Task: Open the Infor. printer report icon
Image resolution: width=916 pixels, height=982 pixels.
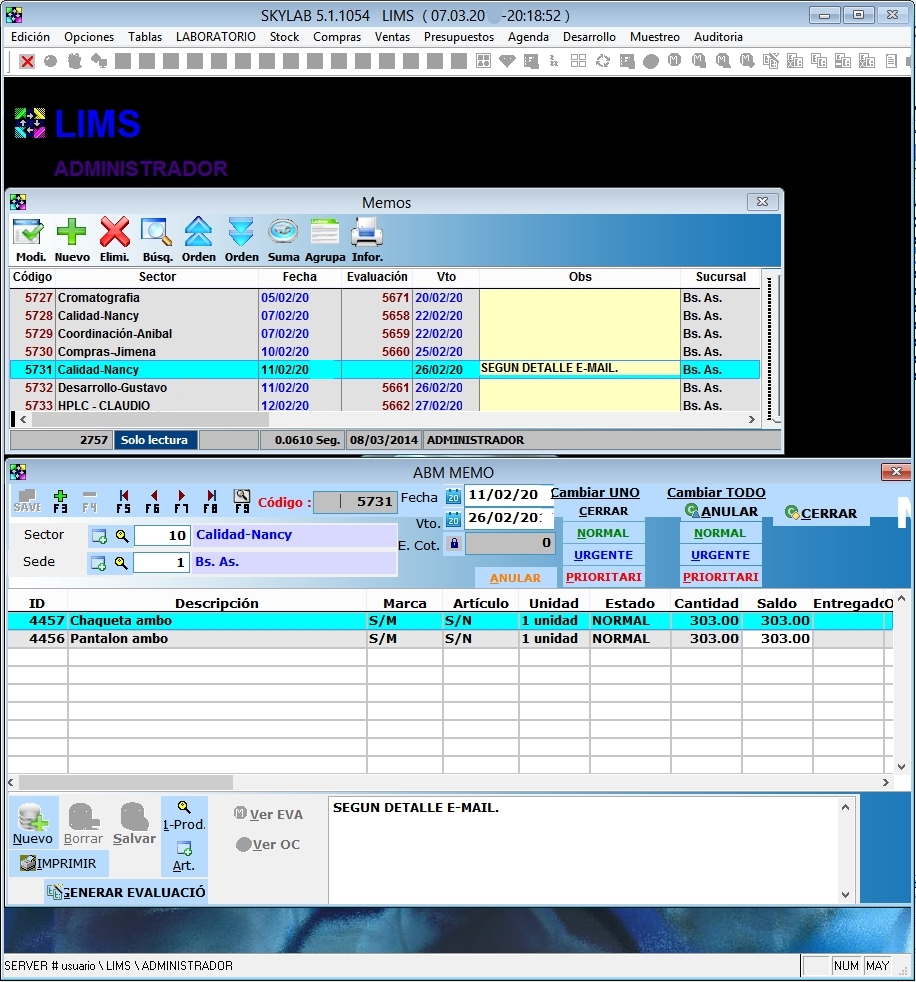Action: [x=367, y=235]
